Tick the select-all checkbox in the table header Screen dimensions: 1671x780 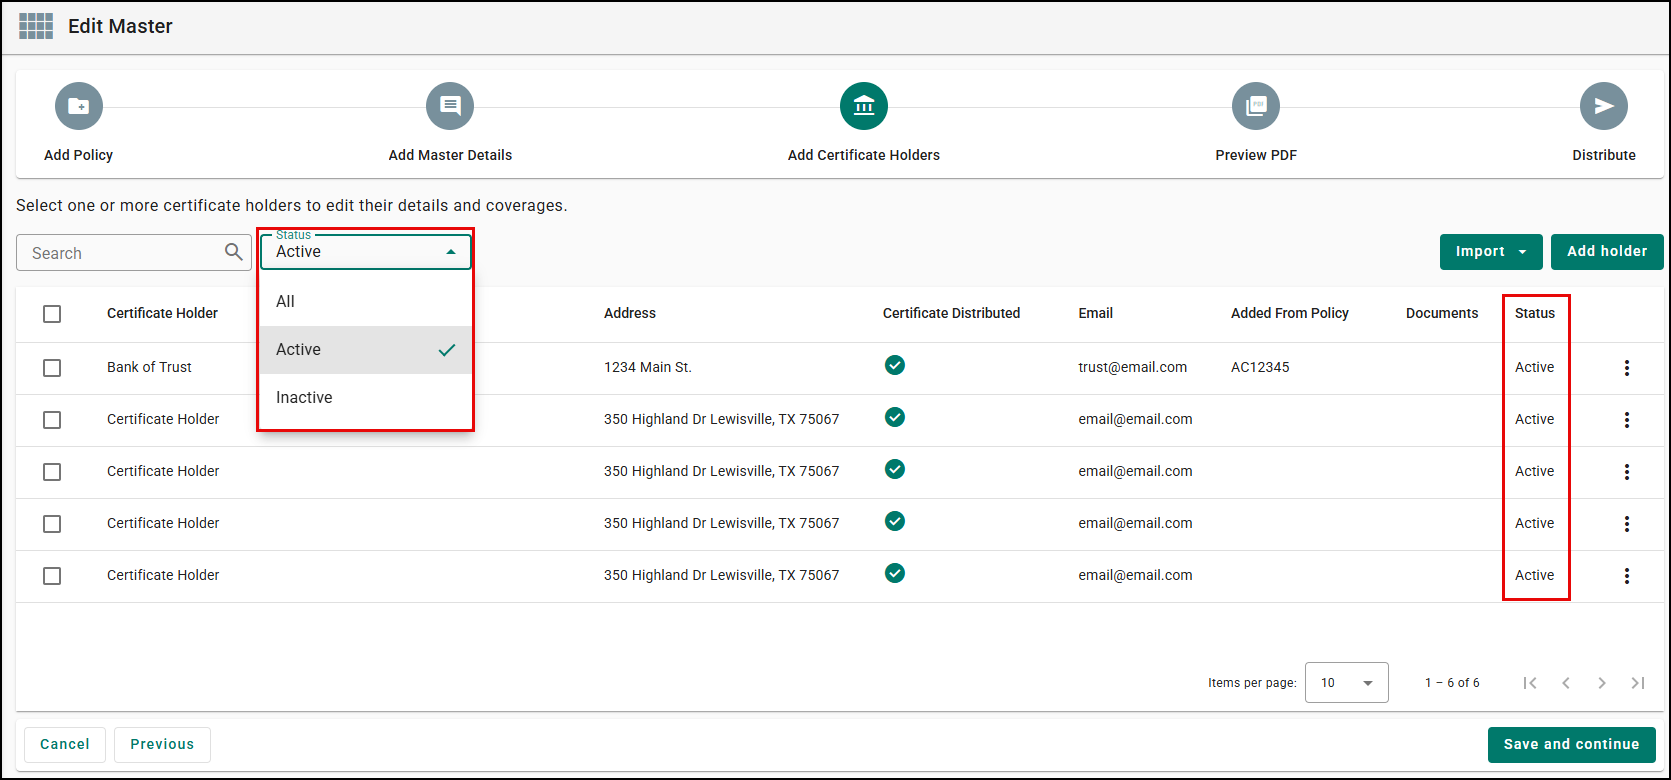(x=52, y=314)
